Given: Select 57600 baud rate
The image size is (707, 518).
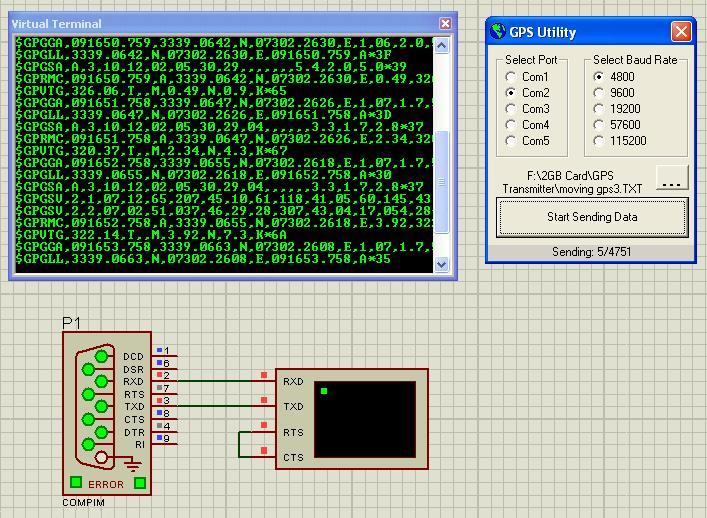Looking at the screenshot, I should pyautogui.click(x=598, y=125).
